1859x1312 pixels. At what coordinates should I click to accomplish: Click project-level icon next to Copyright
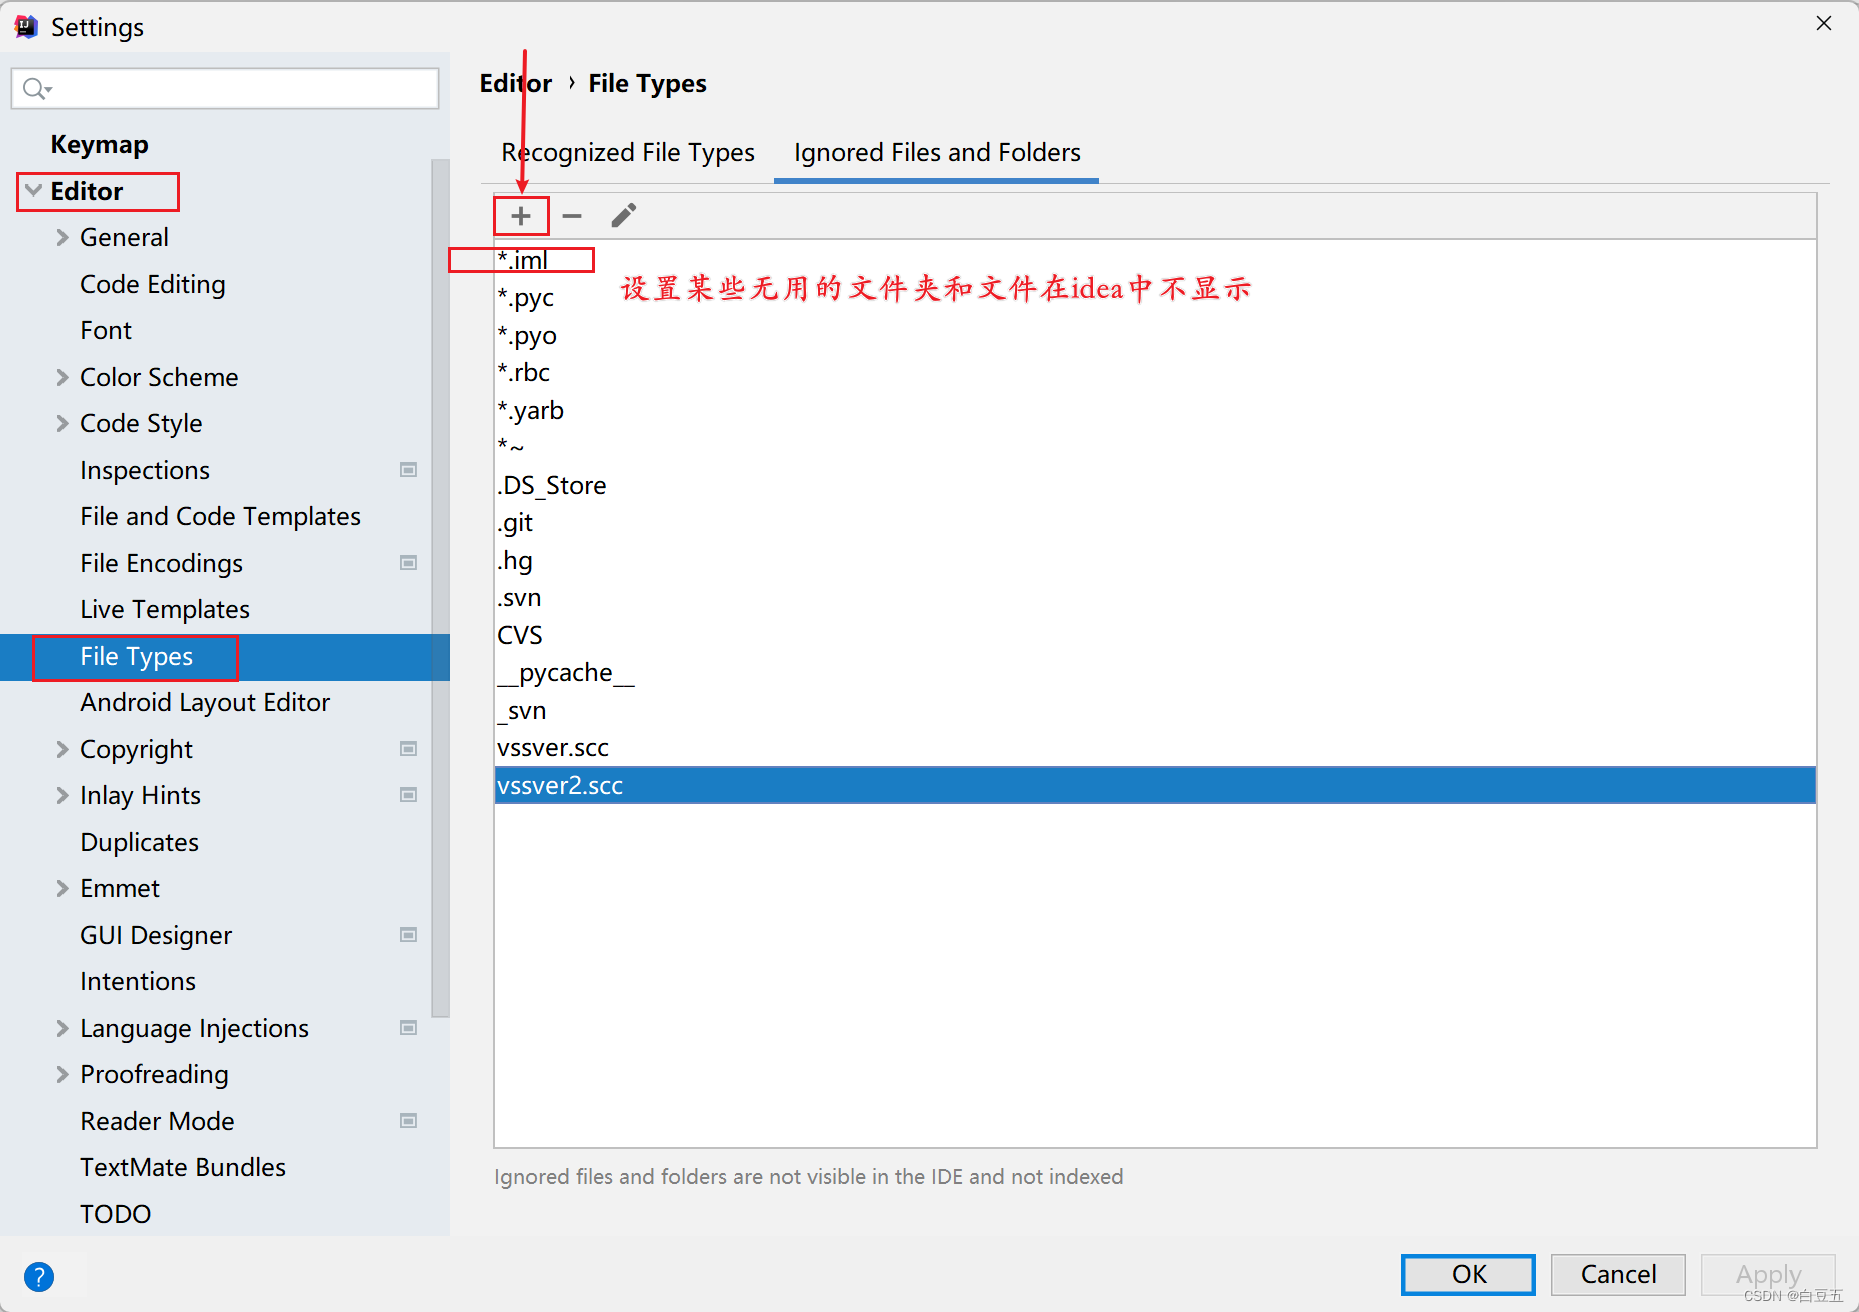408,749
